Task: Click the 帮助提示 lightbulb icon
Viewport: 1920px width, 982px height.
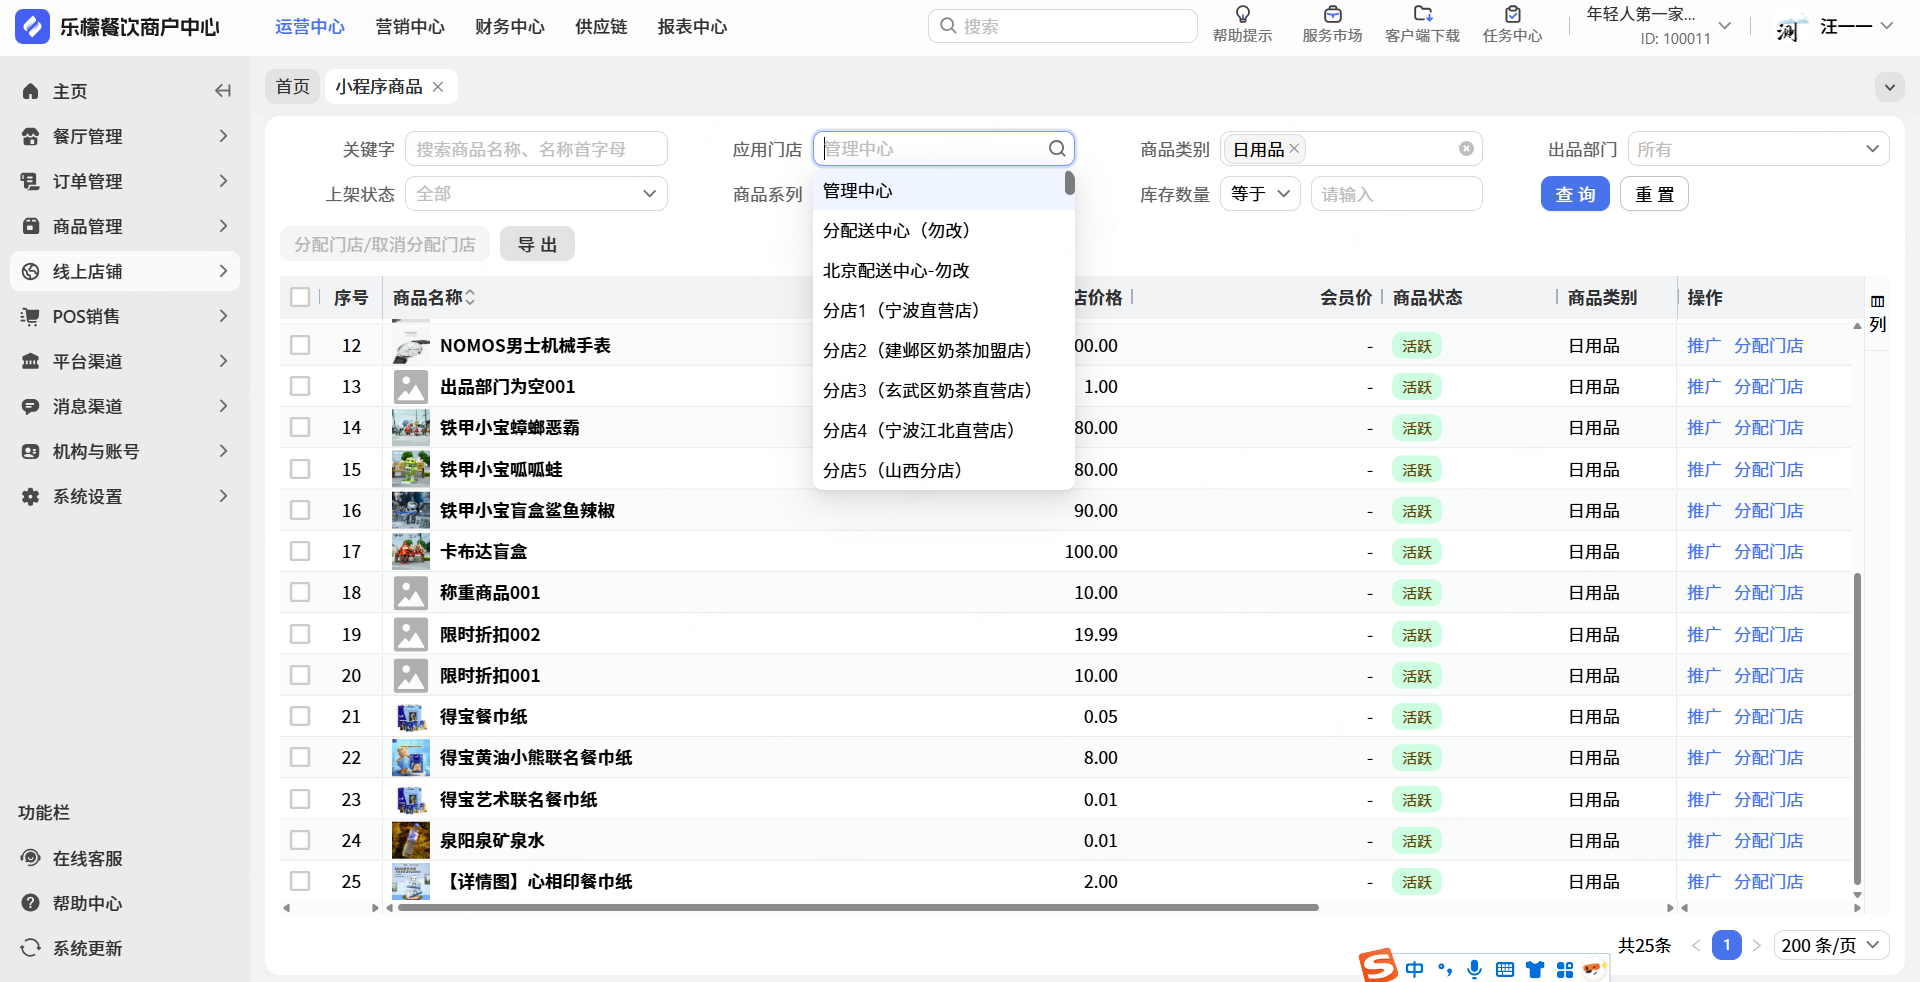Action: (1242, 15)
